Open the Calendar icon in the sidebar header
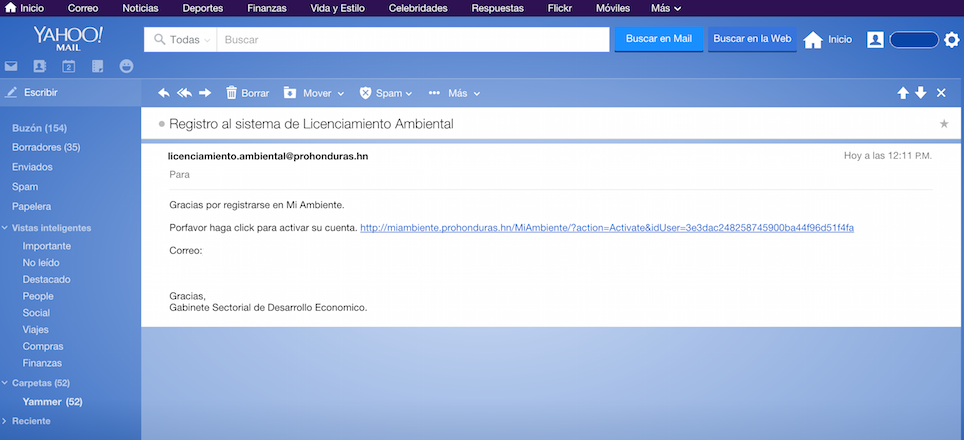 [69, 66]
